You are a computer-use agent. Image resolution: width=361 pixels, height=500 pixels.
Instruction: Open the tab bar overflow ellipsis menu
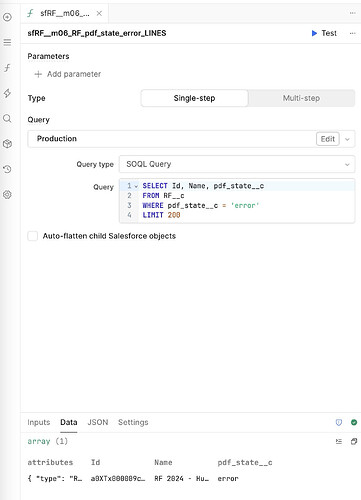click(352, 13)
